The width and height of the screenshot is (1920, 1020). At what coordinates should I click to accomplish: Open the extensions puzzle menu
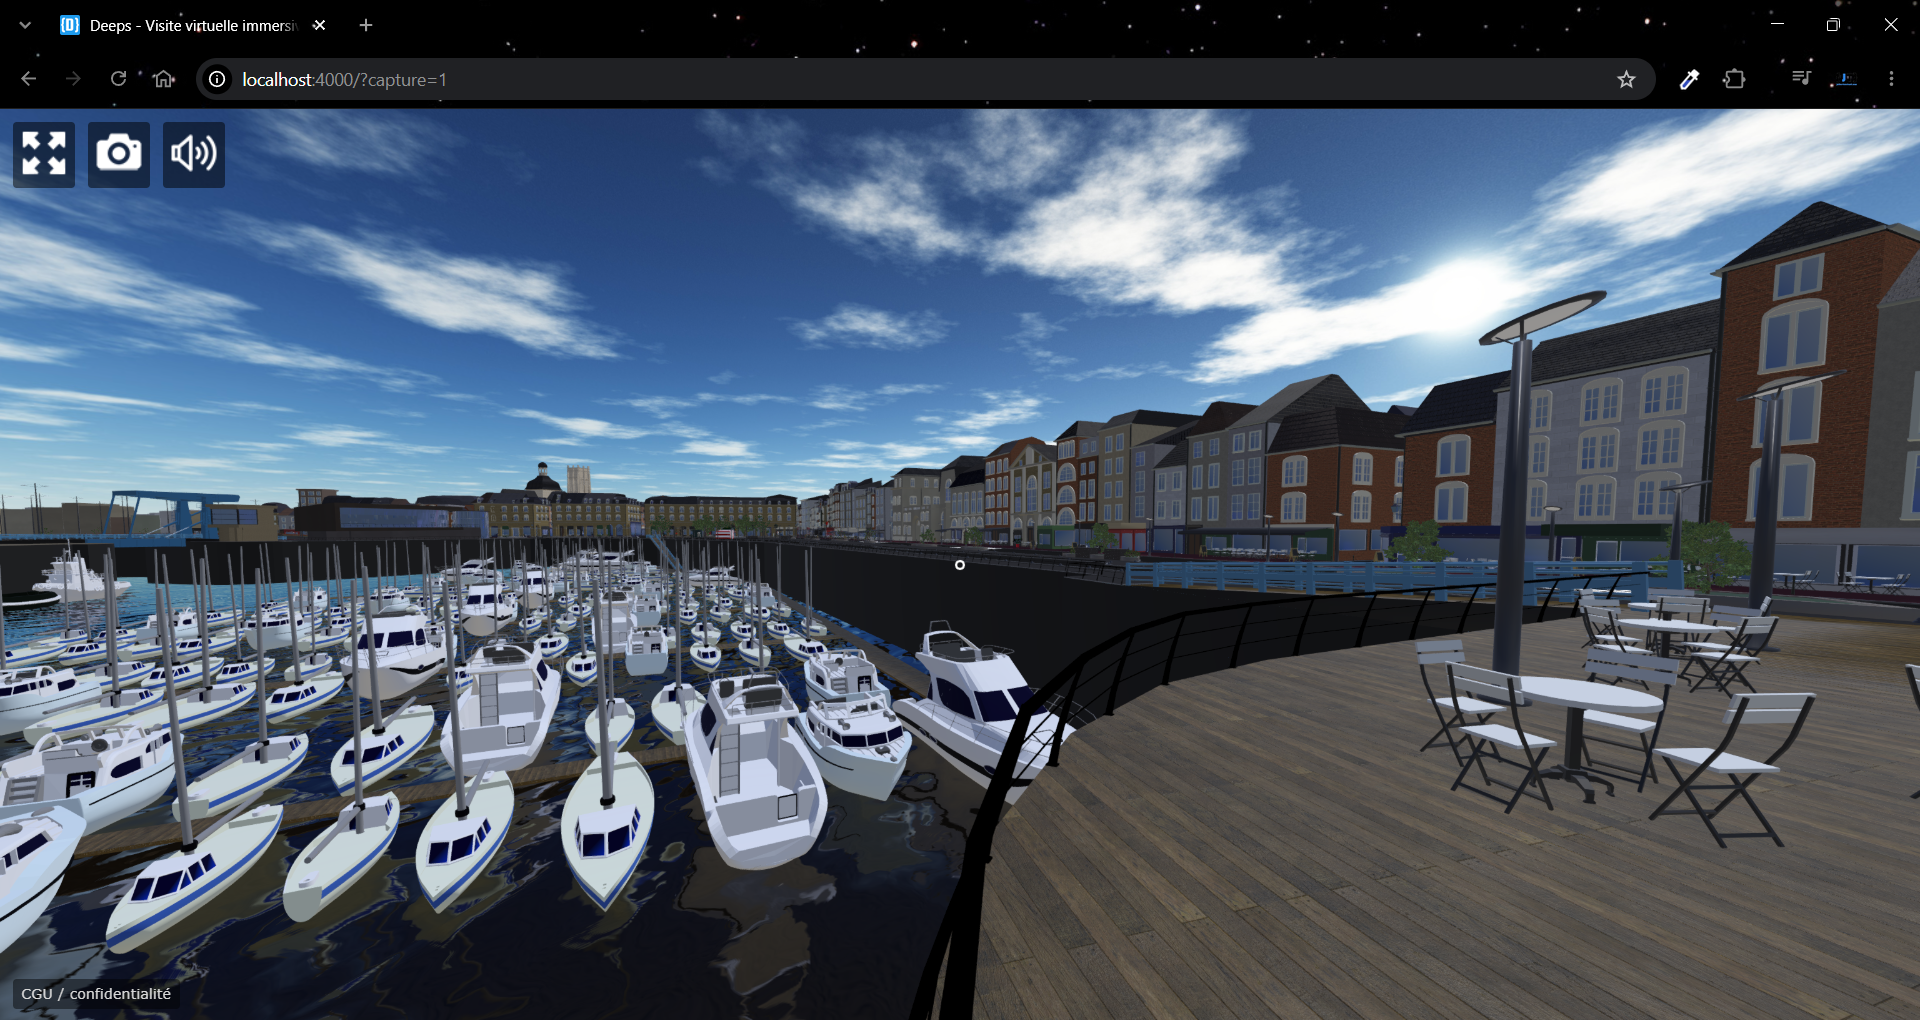click(x=1735, y=79)
